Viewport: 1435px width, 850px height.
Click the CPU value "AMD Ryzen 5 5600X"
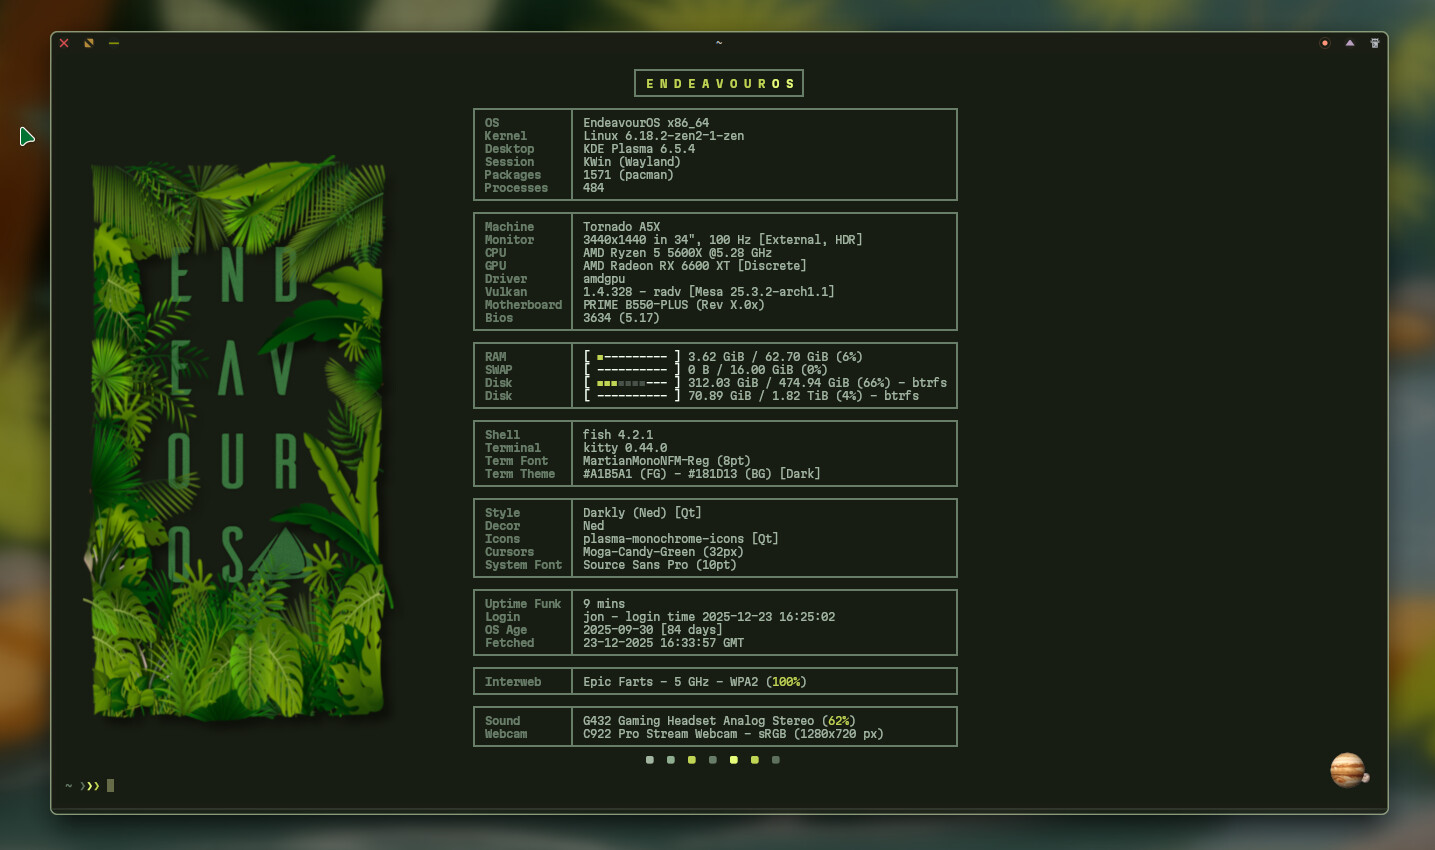[x=646, y=253]
